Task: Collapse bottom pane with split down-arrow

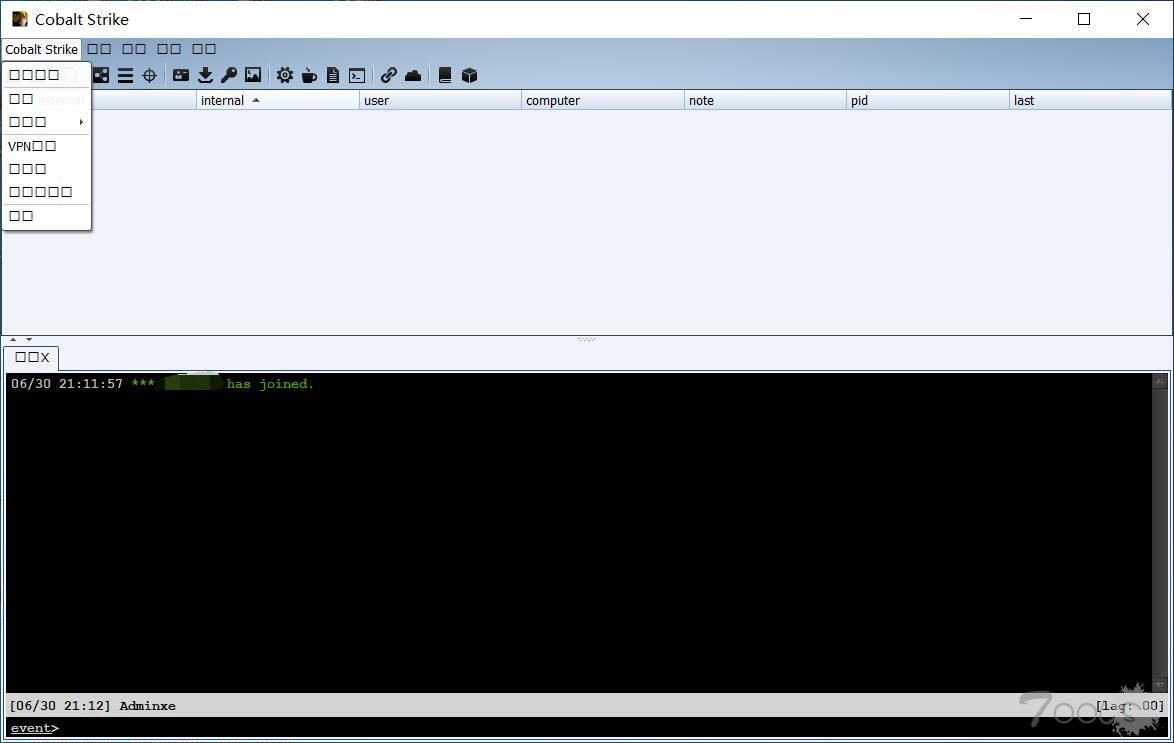Action: tap(29, 339)
